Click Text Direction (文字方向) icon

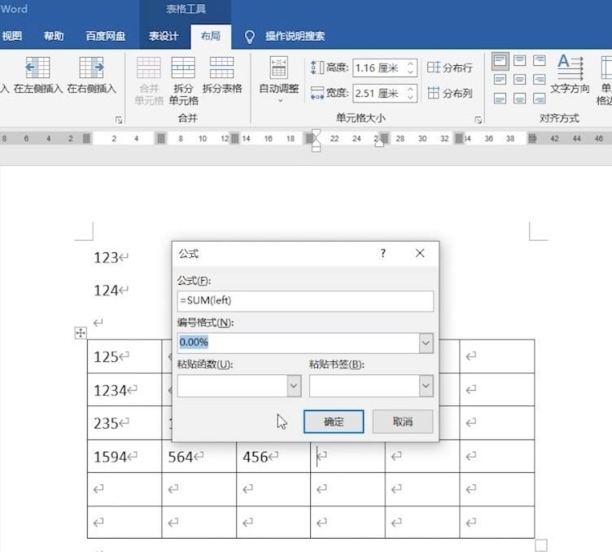tap(570, 67)
